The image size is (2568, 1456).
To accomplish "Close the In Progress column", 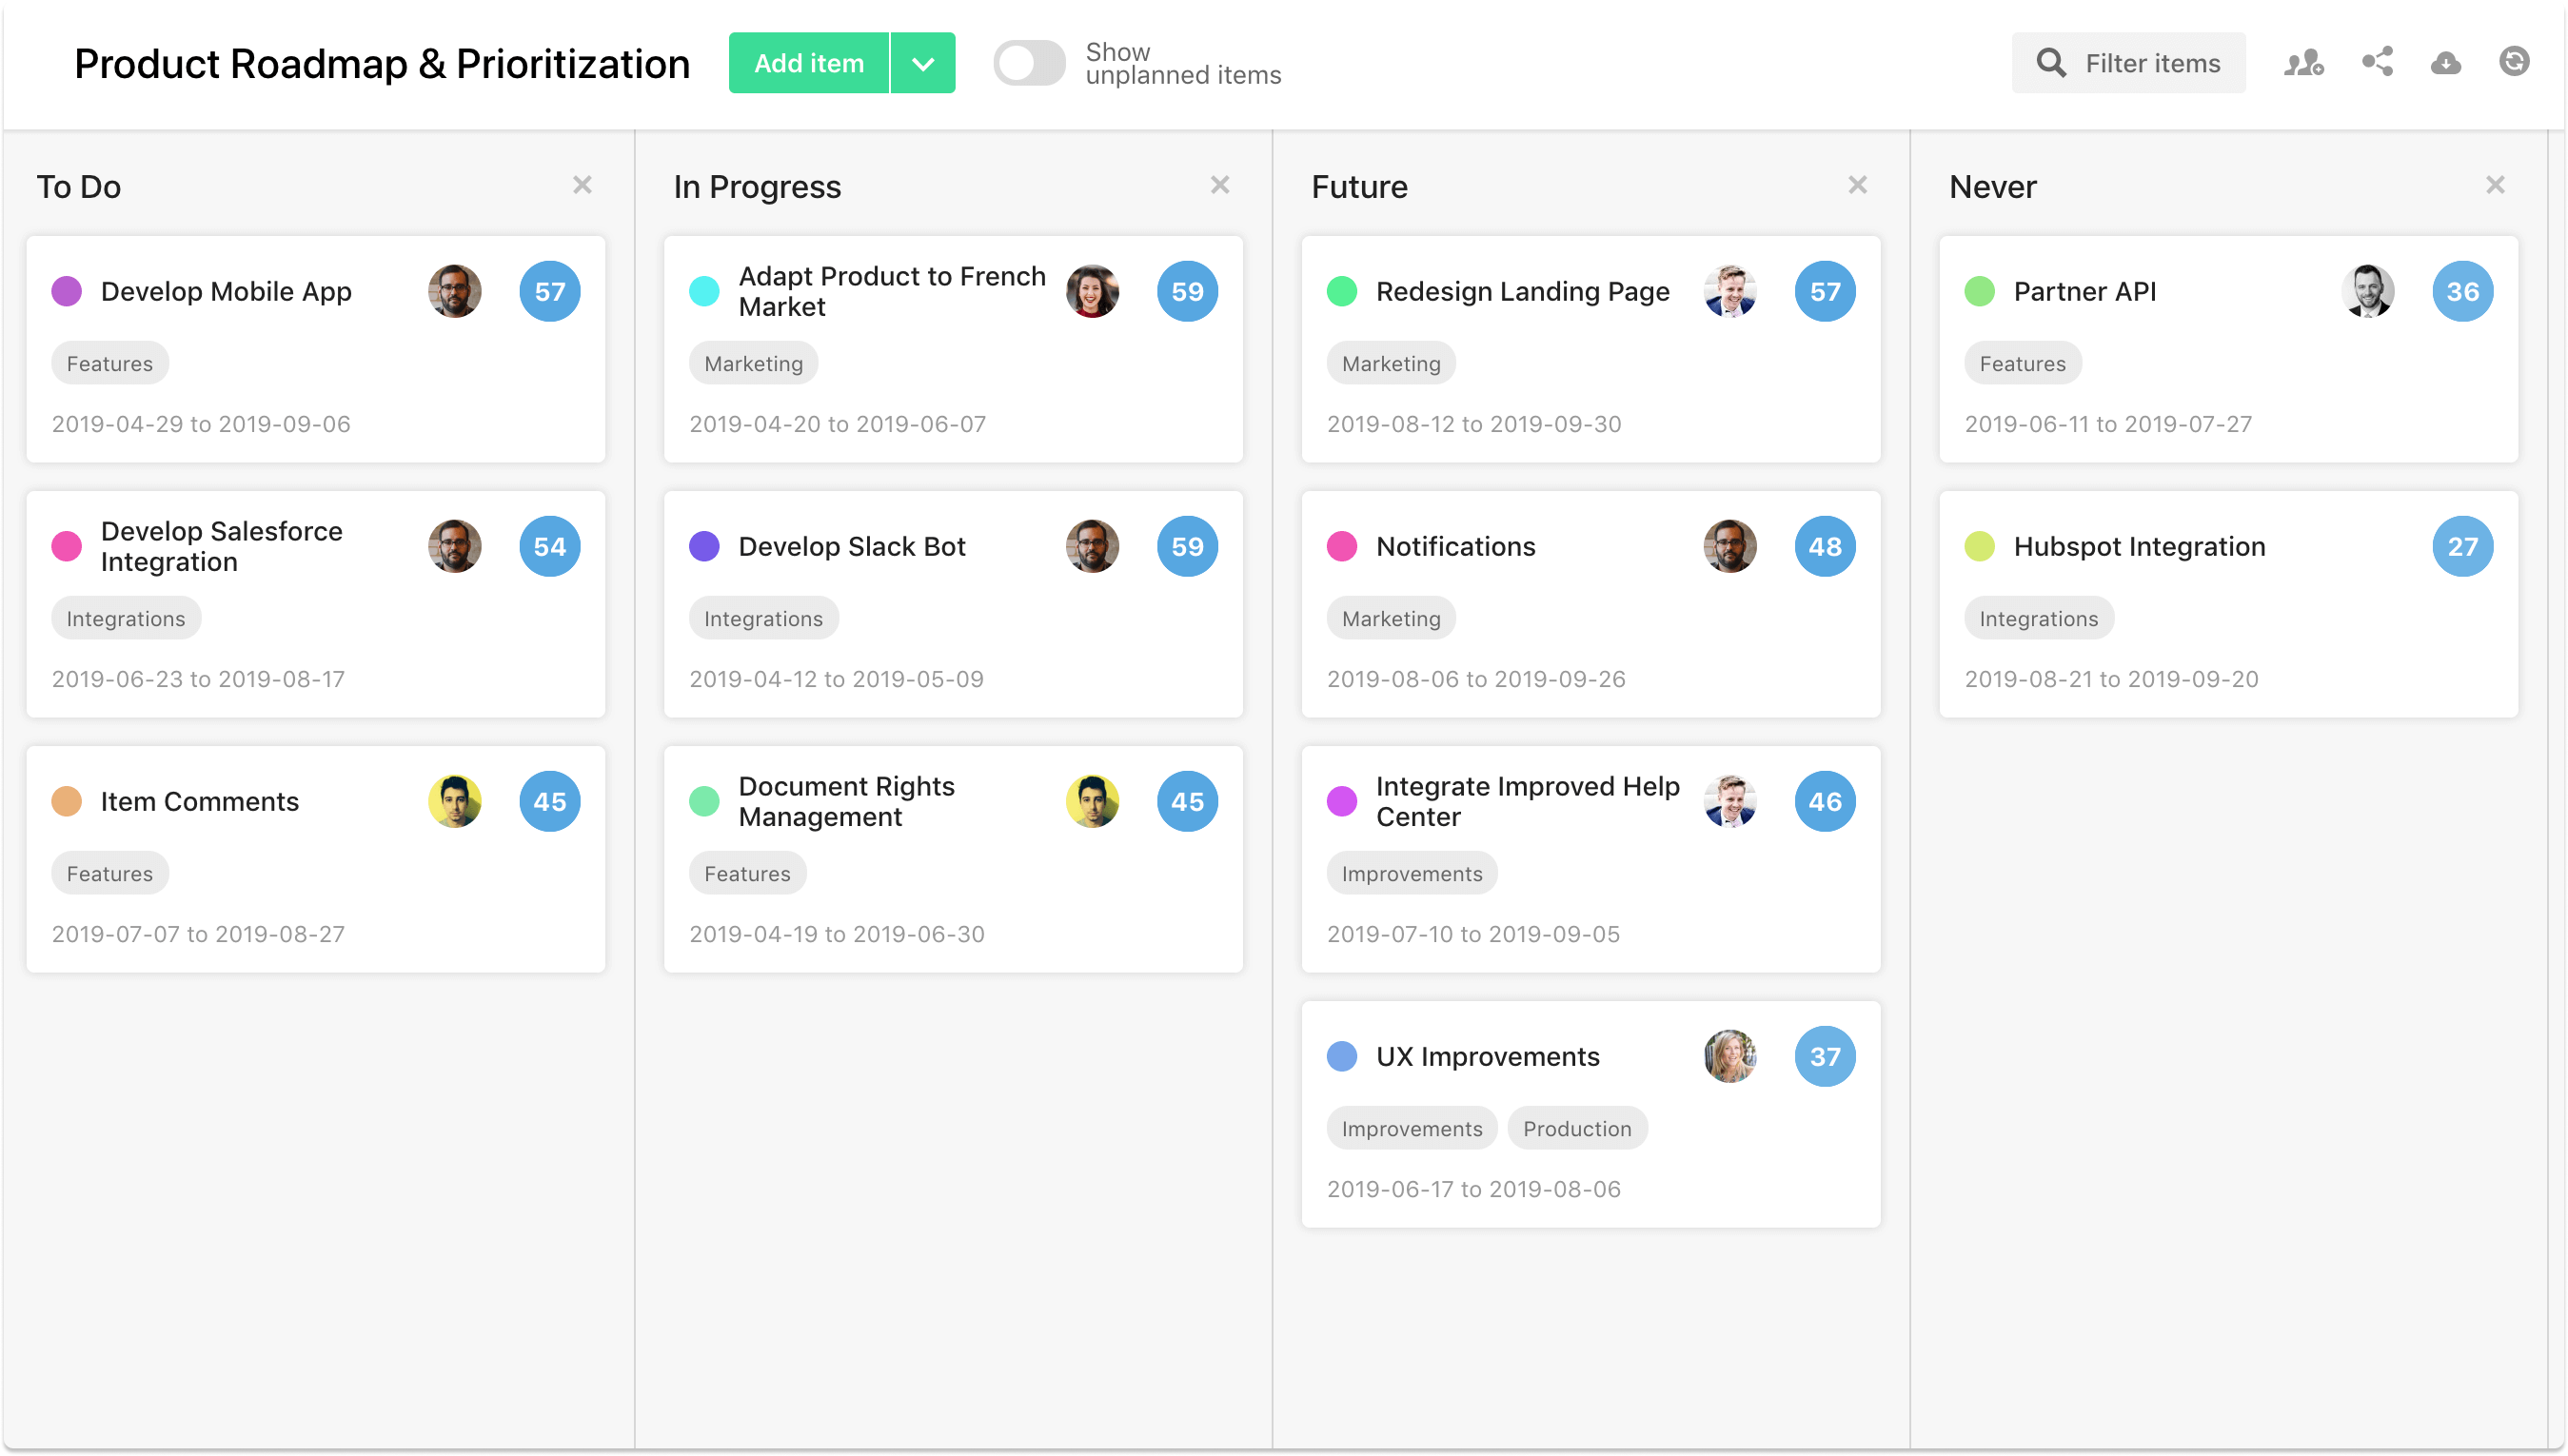I will (1220, 185).
